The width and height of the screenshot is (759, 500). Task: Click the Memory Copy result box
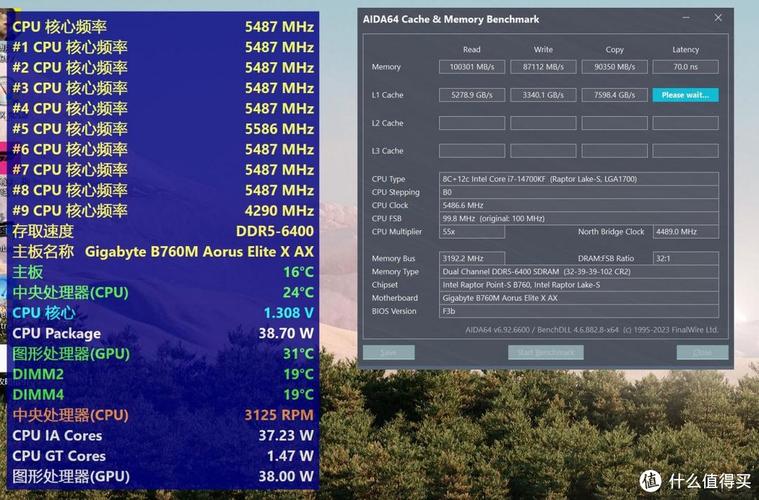tap(614, 67)
